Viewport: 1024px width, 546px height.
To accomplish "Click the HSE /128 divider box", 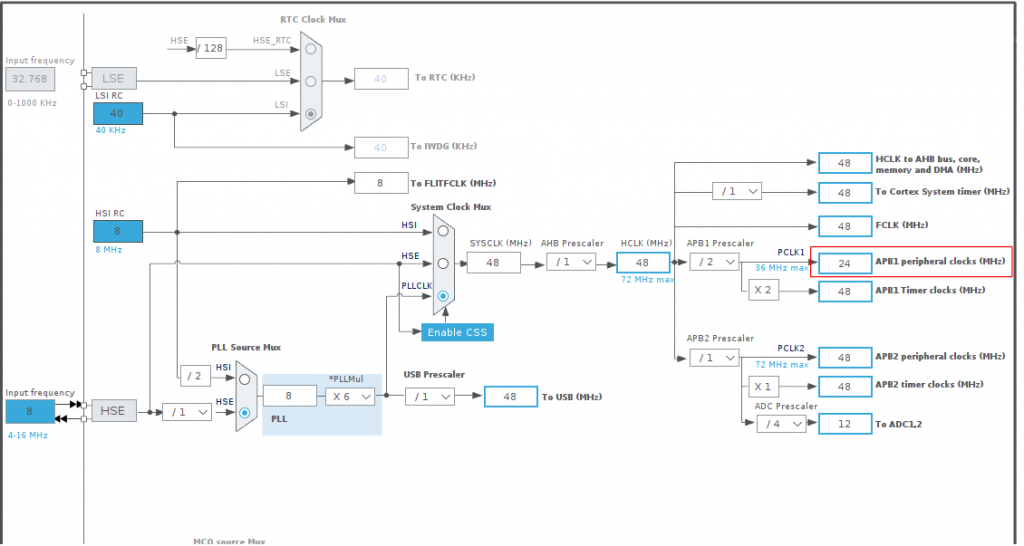I will point(211,48).
